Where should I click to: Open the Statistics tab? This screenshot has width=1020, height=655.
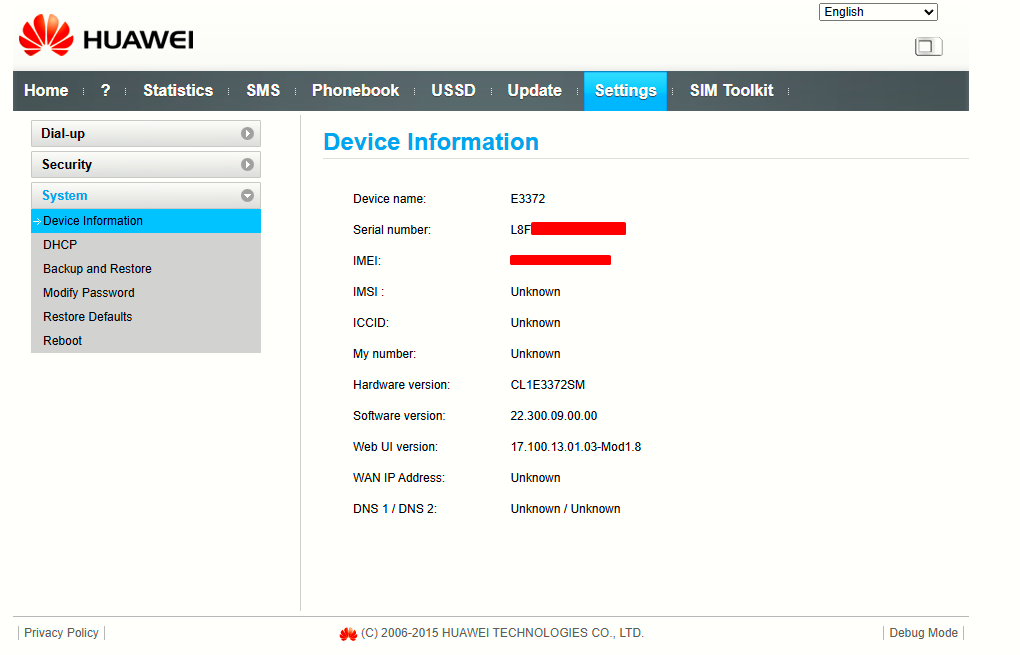[178, 90]
